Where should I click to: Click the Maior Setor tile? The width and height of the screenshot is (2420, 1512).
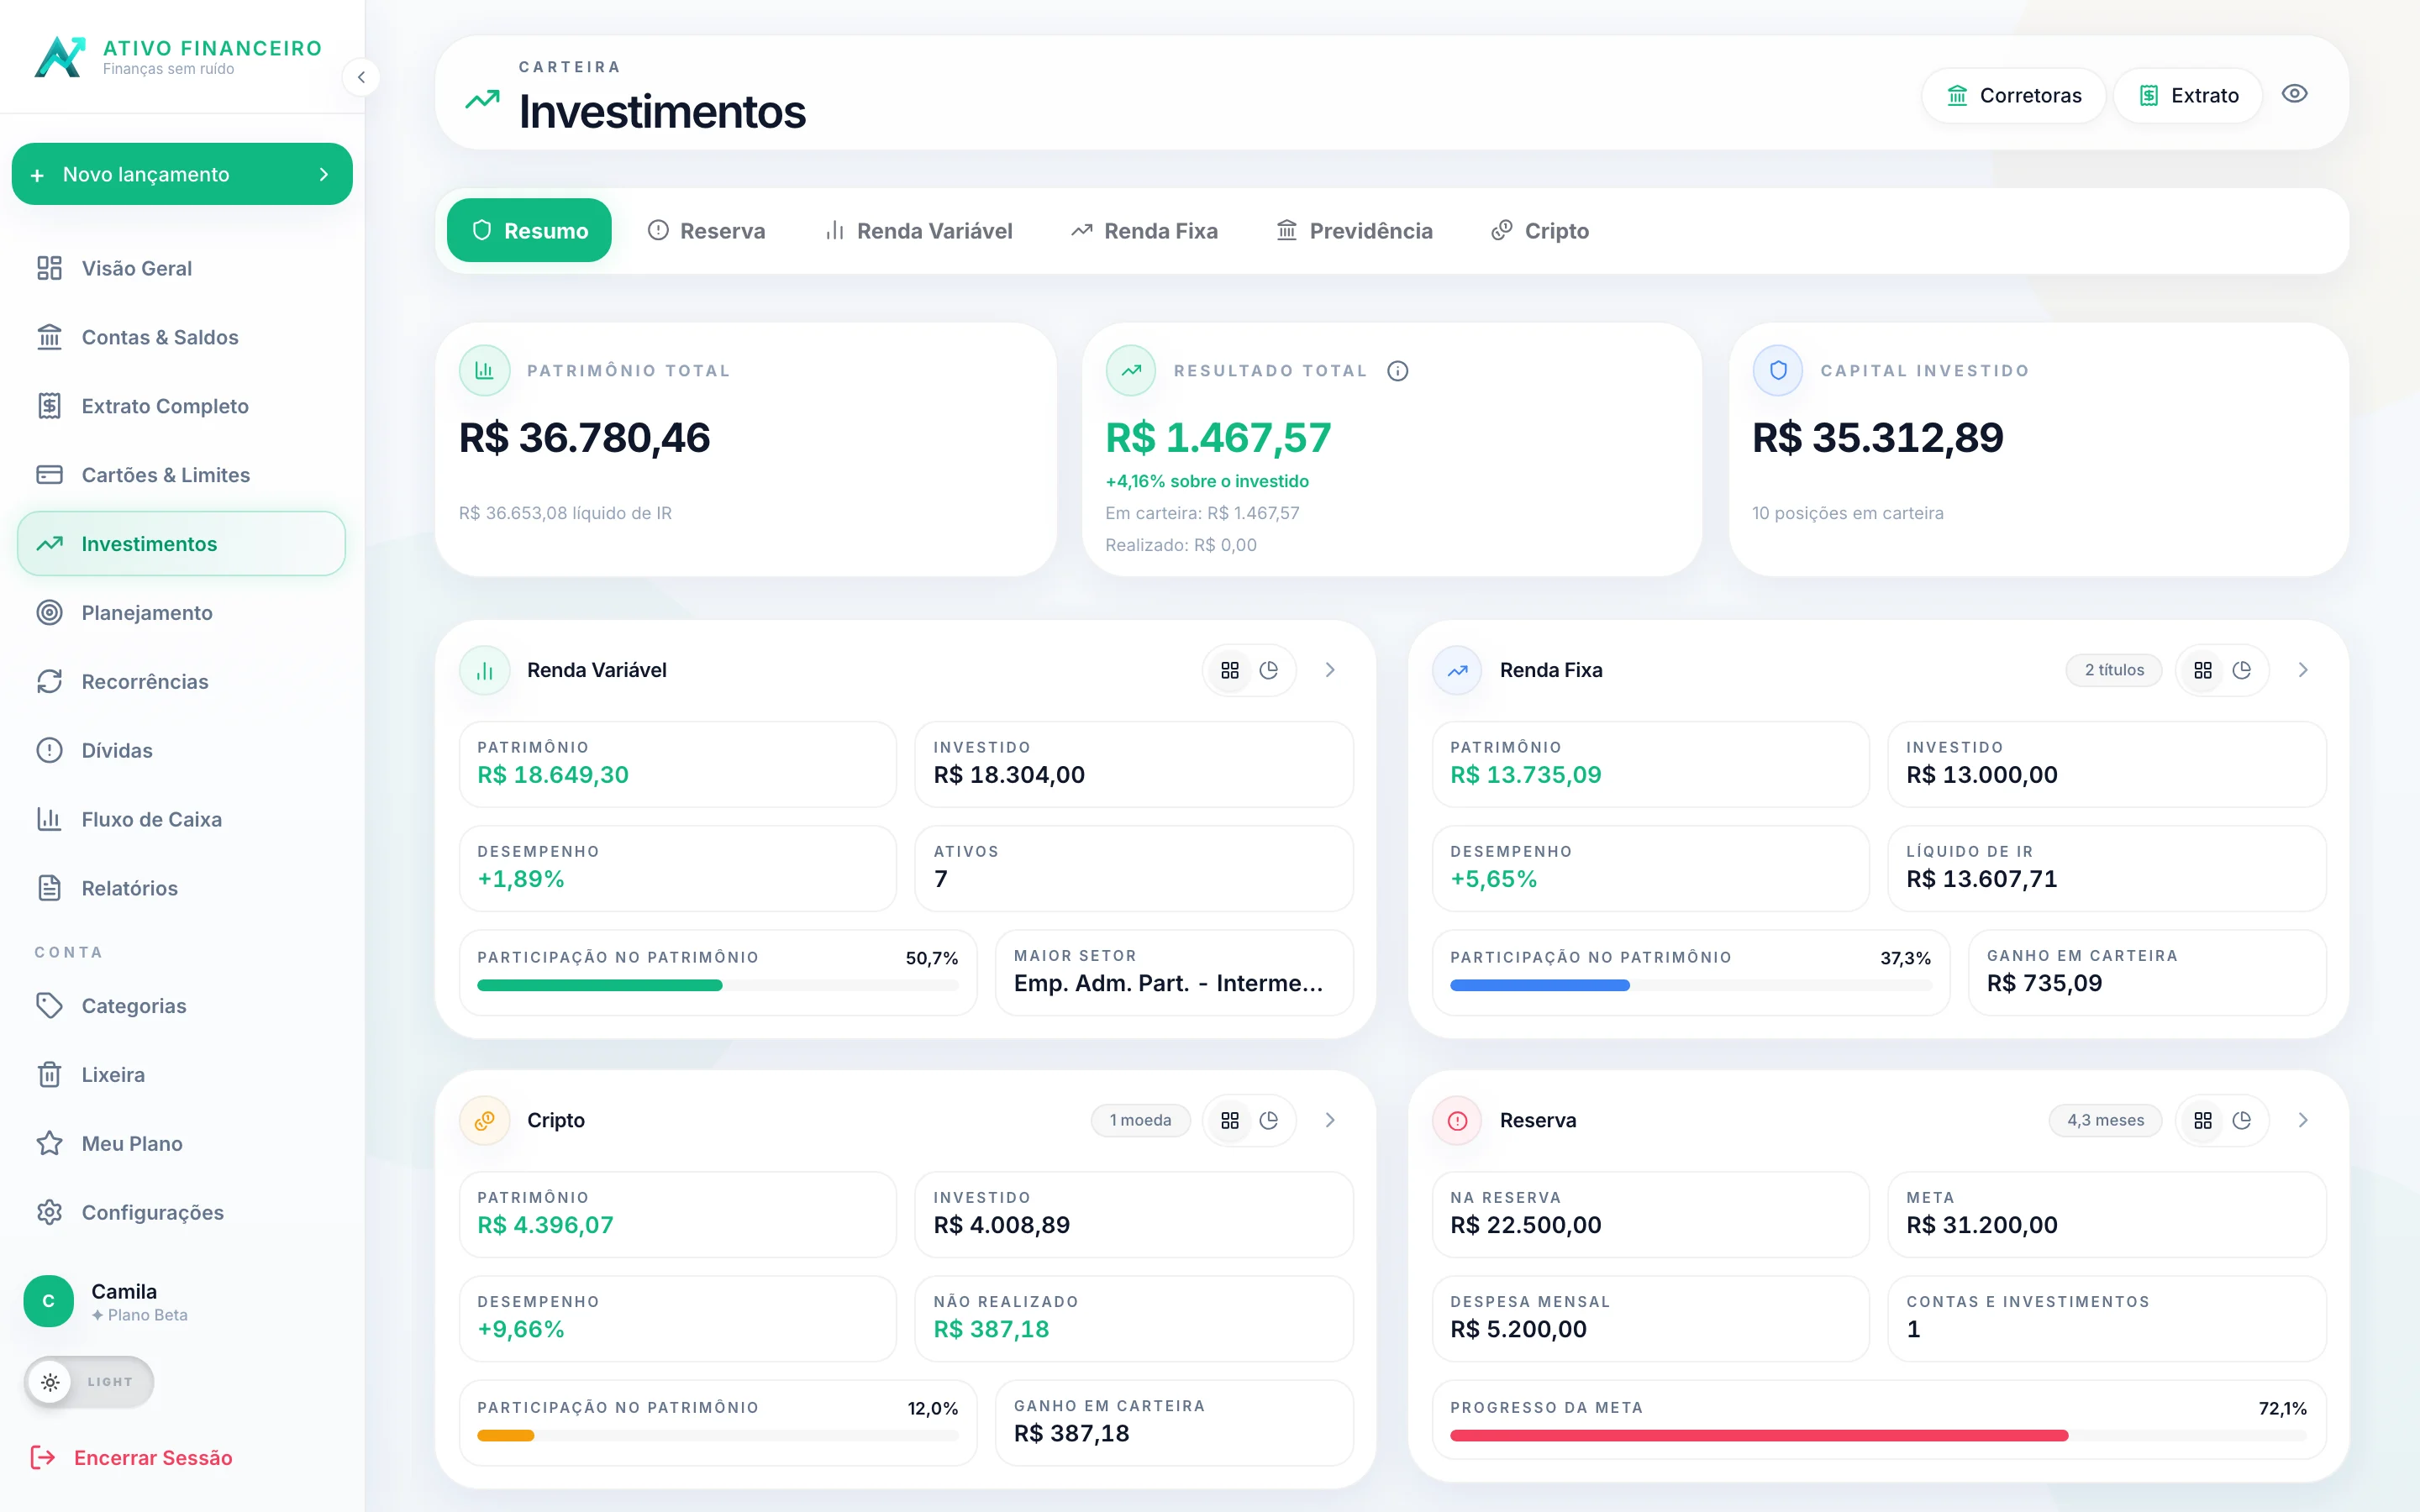tap(1174, 972)
